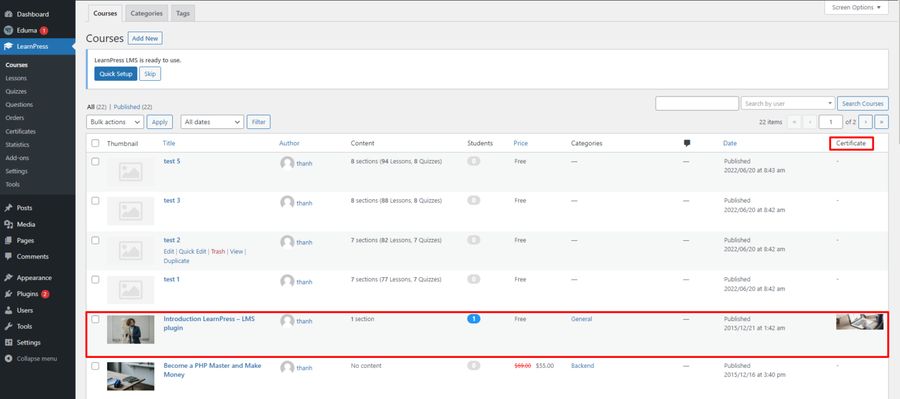Screen dimensions: 900x399
Task: Open Quizzes in LearnPress submenu
Action: click(x=16, y=91)
